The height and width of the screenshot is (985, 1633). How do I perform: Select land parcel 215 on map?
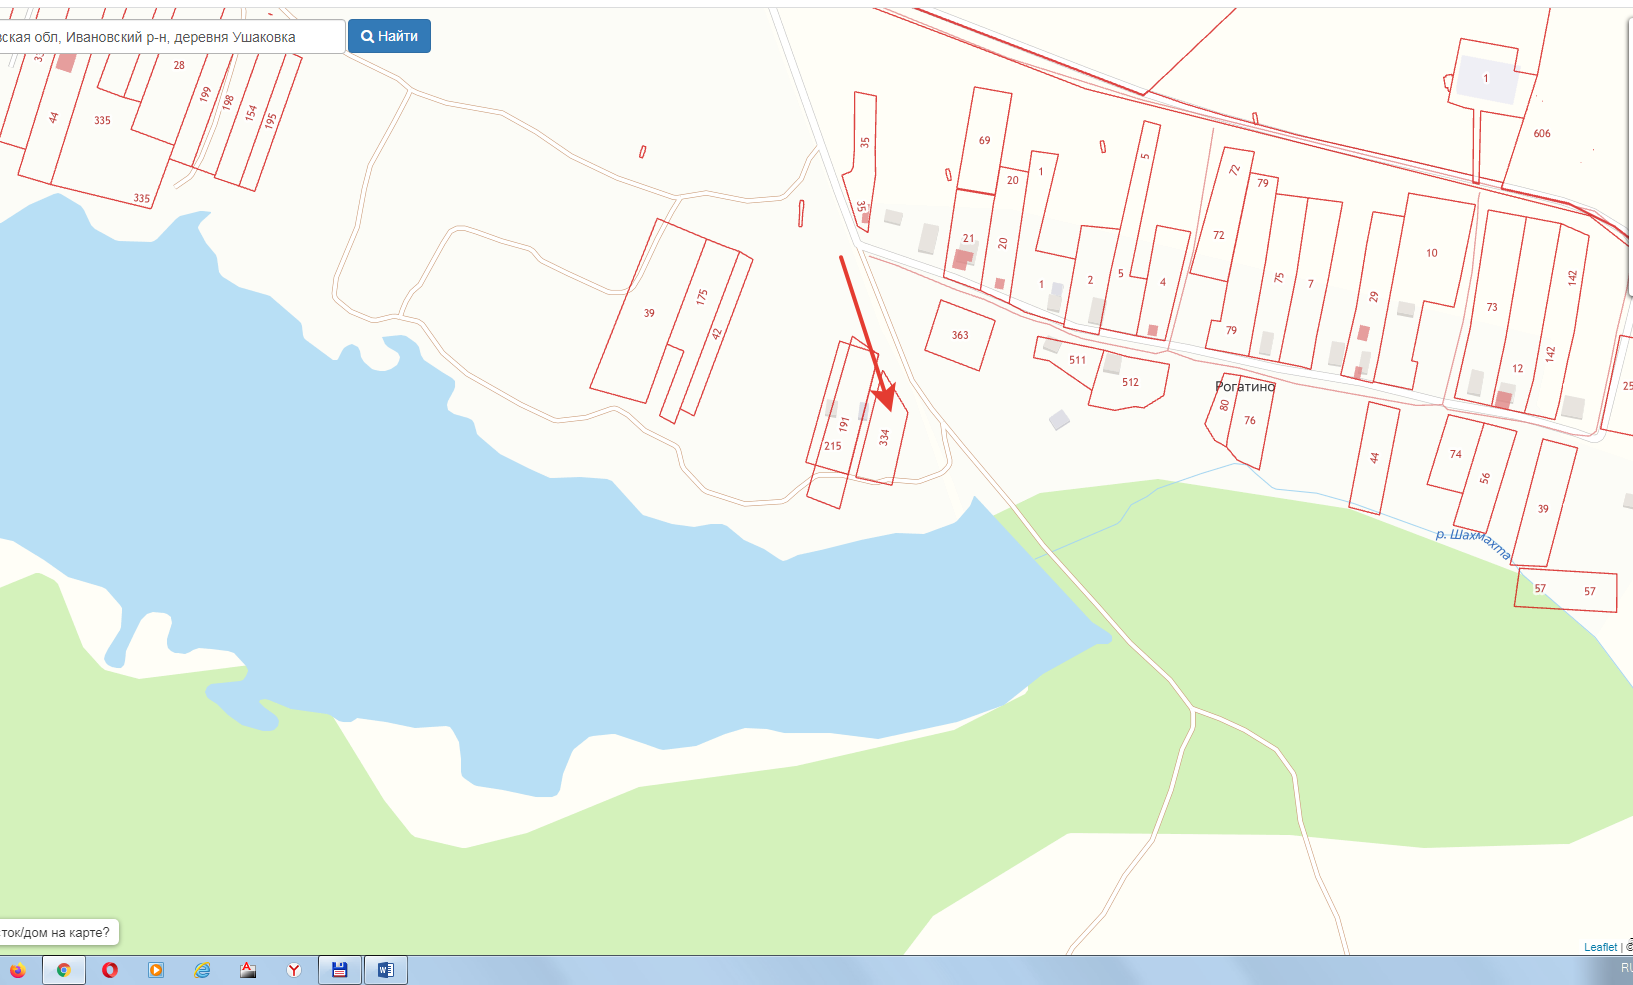point(832,446)
